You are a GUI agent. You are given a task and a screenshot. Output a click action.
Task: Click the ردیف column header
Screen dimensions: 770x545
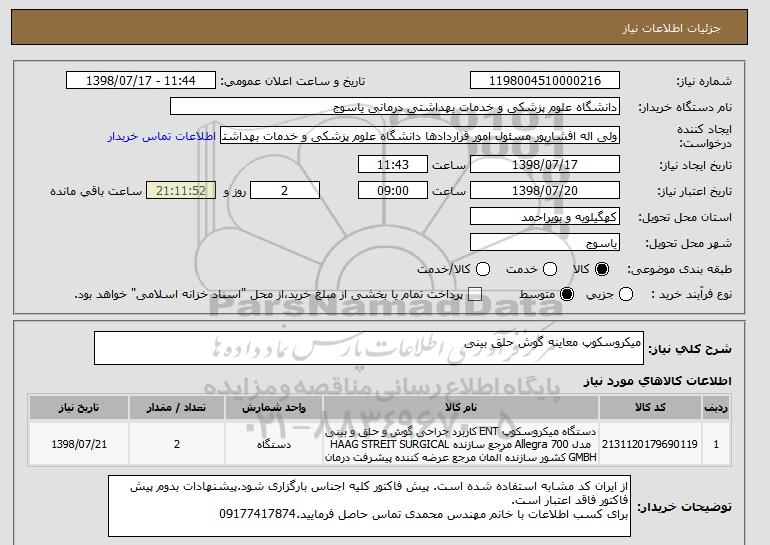click(716, 408)
